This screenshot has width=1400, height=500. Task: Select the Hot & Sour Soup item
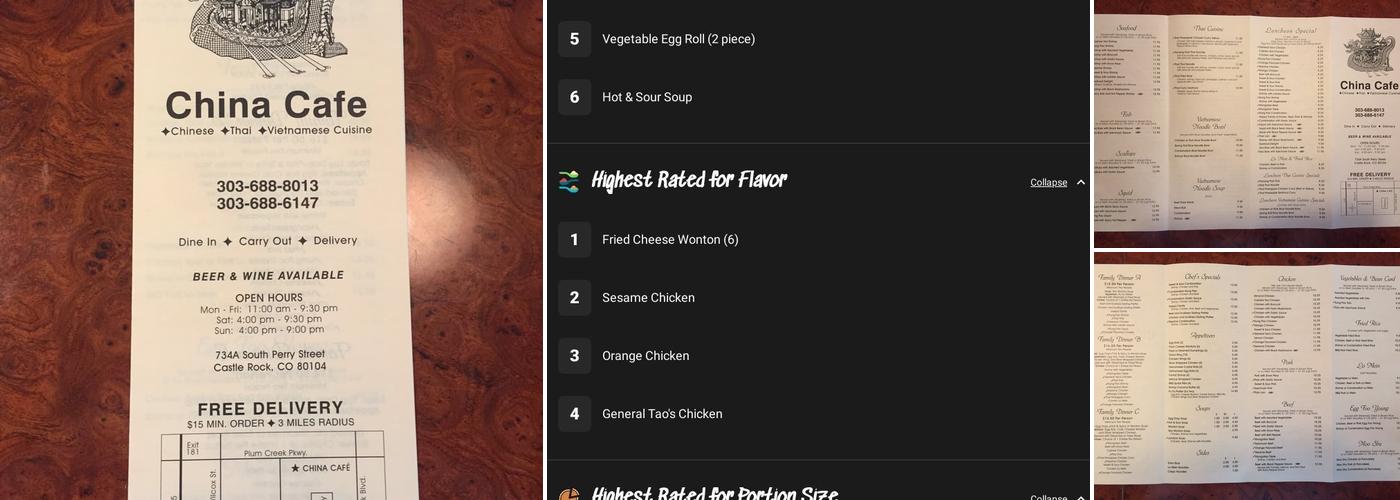[647, 97]
